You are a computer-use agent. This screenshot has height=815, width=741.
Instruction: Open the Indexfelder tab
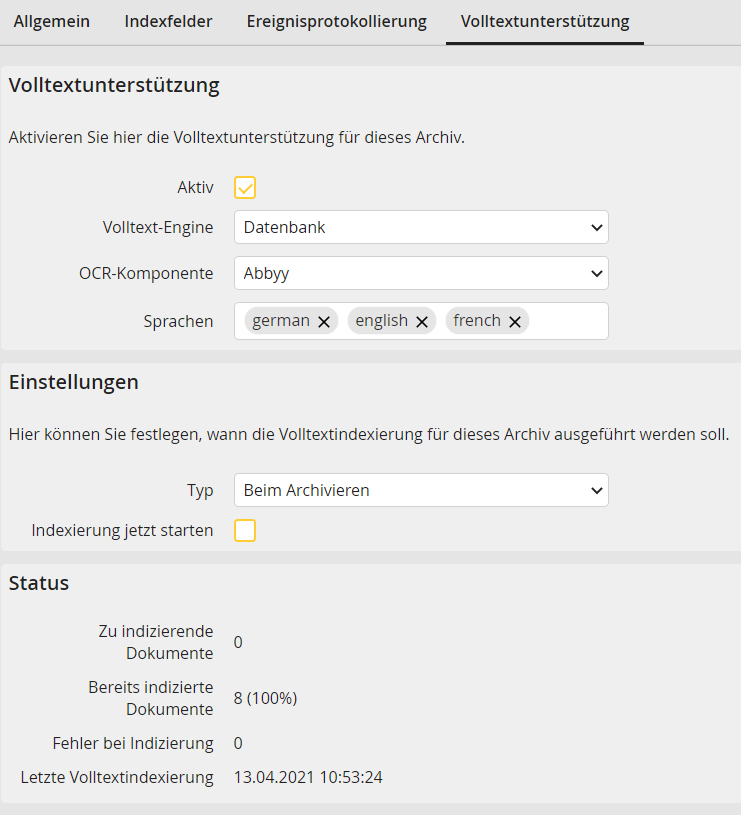(168, 21)
